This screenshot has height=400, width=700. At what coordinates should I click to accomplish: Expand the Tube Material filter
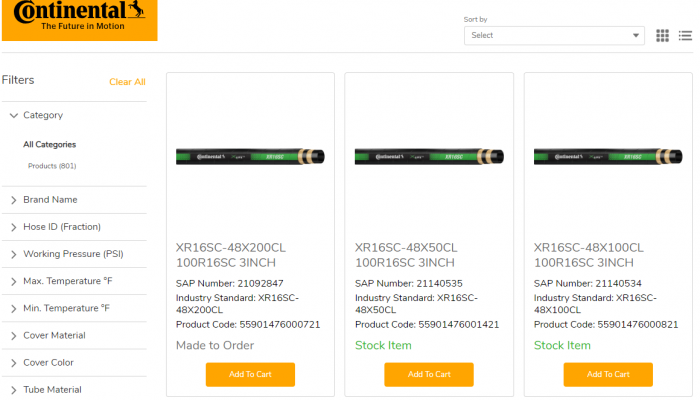[x=52, y=389]
